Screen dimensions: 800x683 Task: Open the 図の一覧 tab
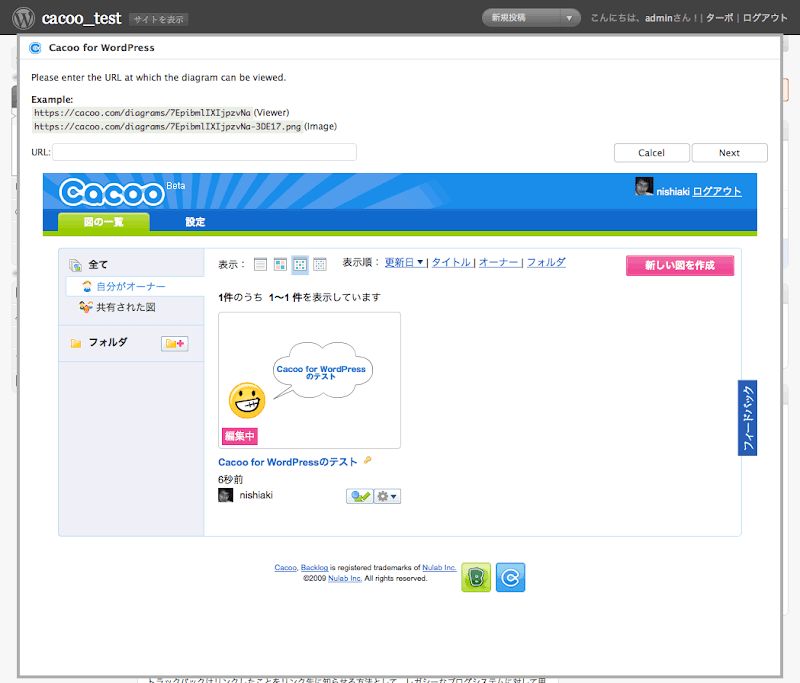(104, 222)
